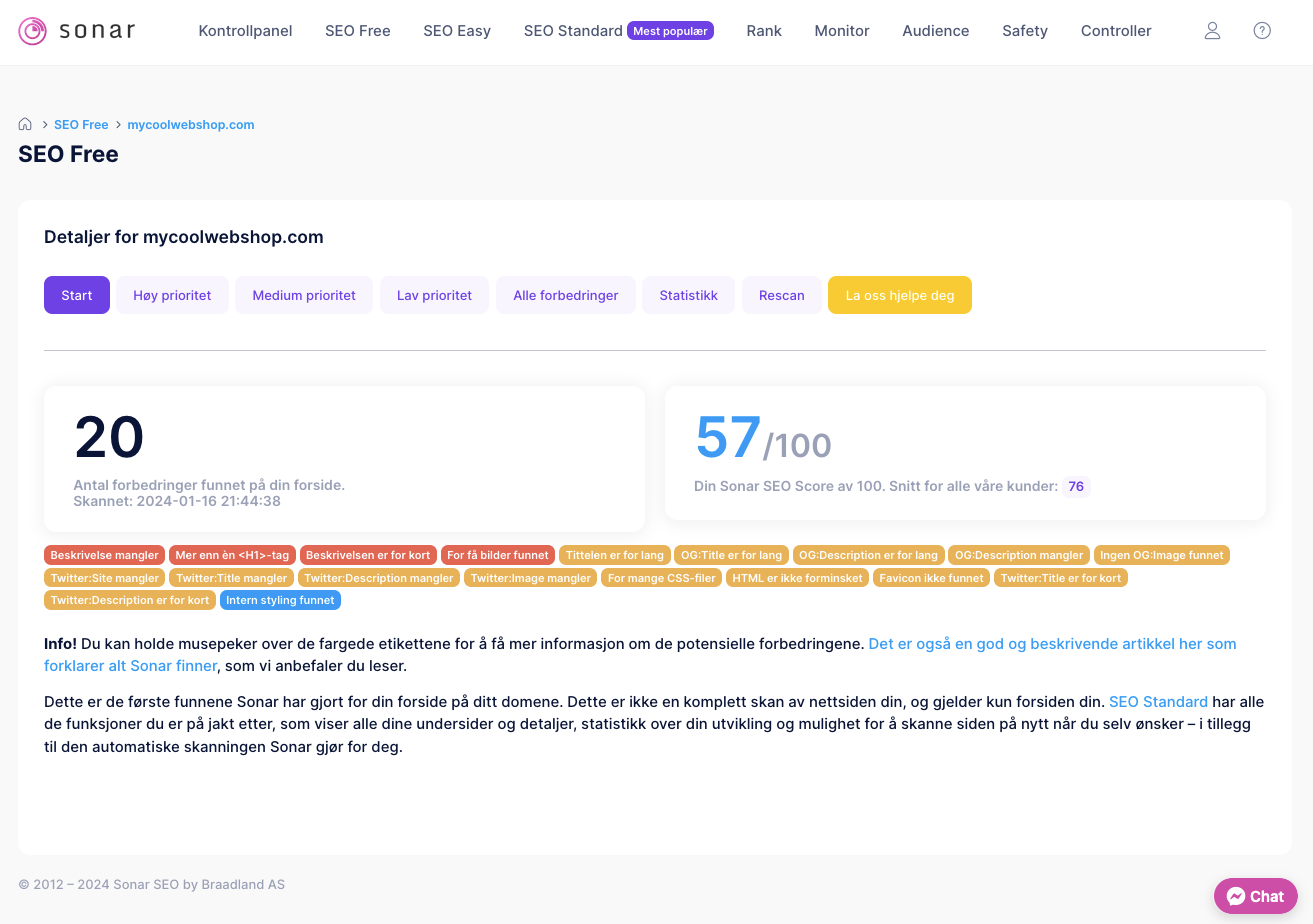Click the Favicon ikke funnet tag
1313x924 pixels.
coord(930,578)
